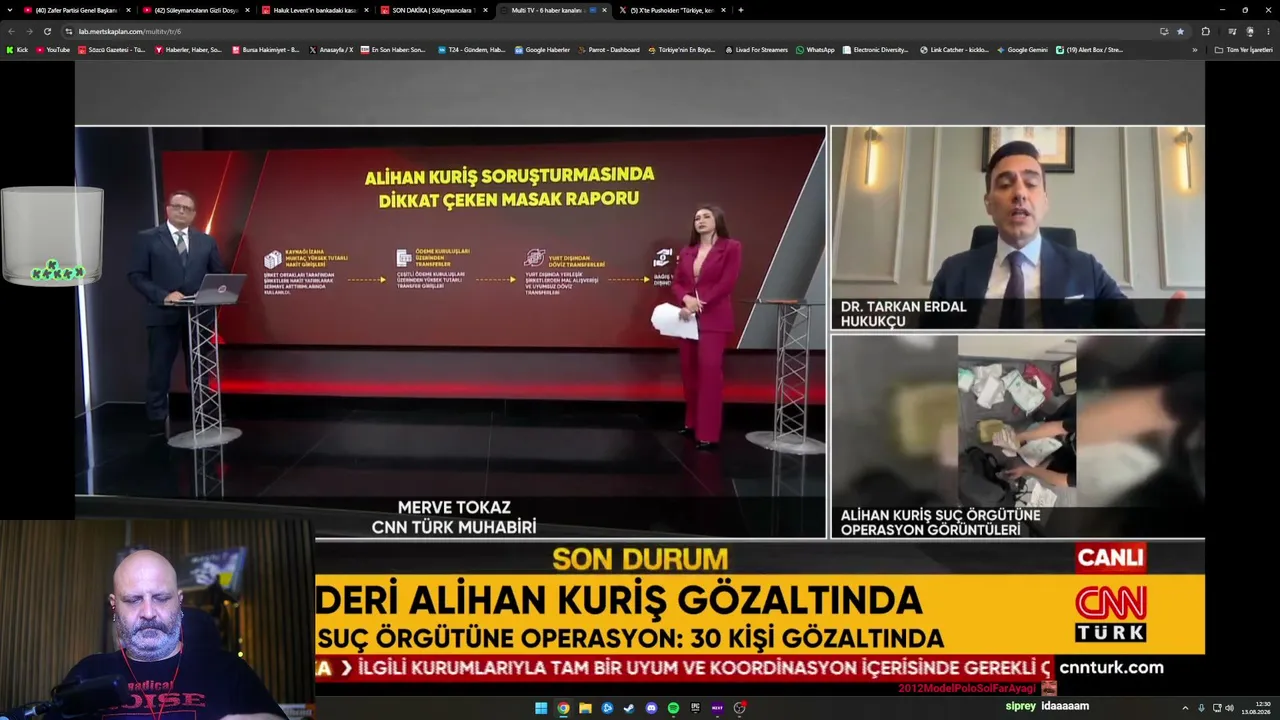Viewport: 1280px width, 720px height.
Task: Click the install/cast screen icon in address bar
Action: click(x=1164, y=31)
